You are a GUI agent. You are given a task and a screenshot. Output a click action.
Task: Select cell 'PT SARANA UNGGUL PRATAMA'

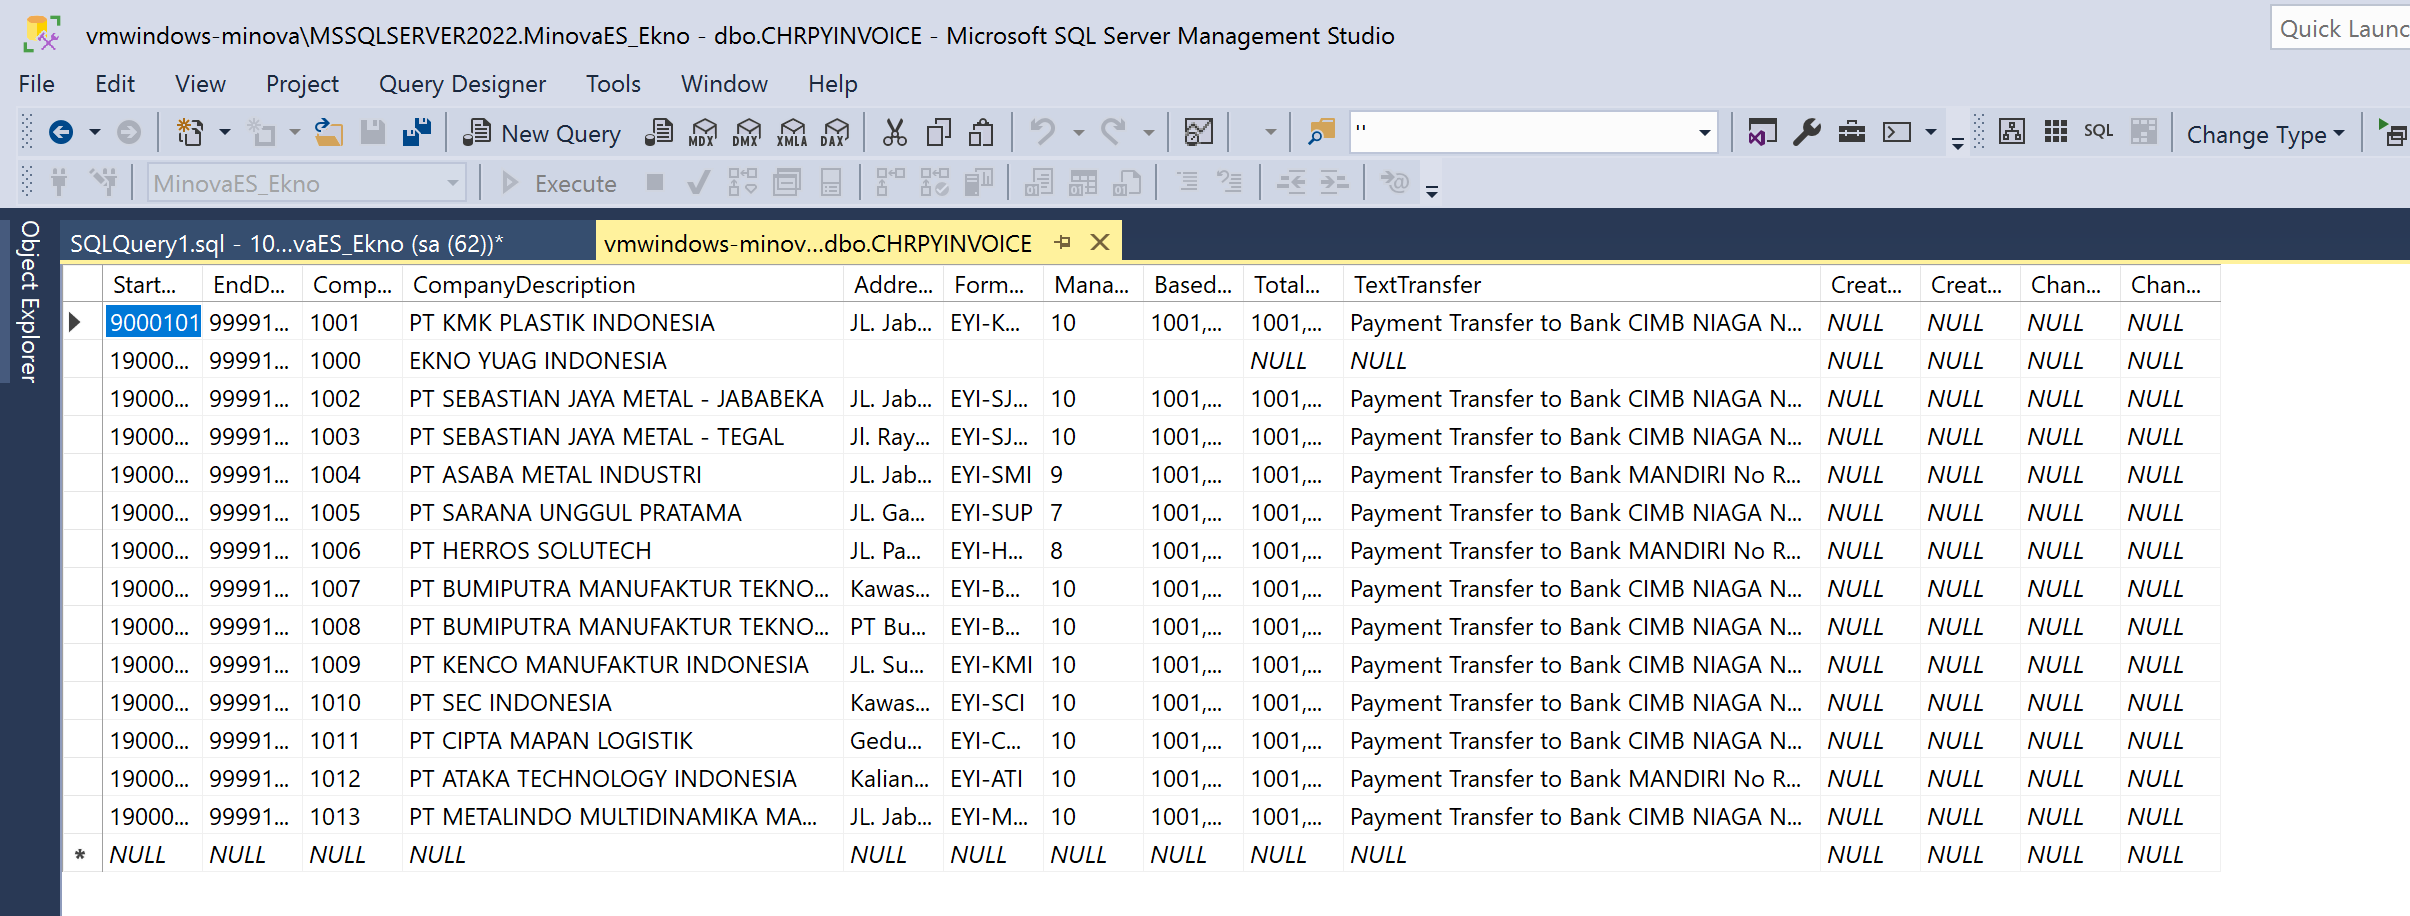[623, 513]
